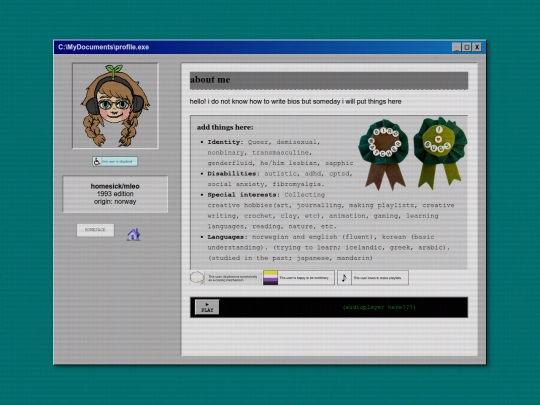Viewport: 540px width, 405px height.
Task: Click the Bird Watcher rosette badge
Action: point(384,155)
